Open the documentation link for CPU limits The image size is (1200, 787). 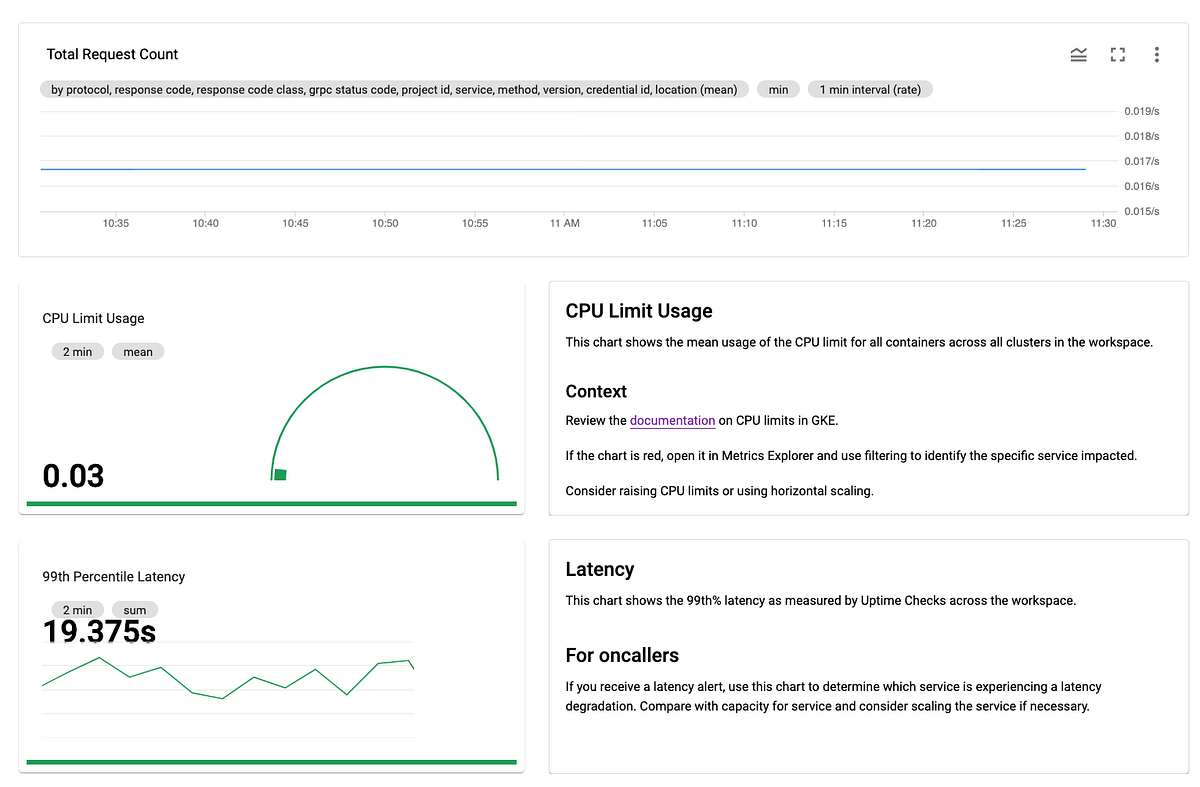(x=672, y=420)
